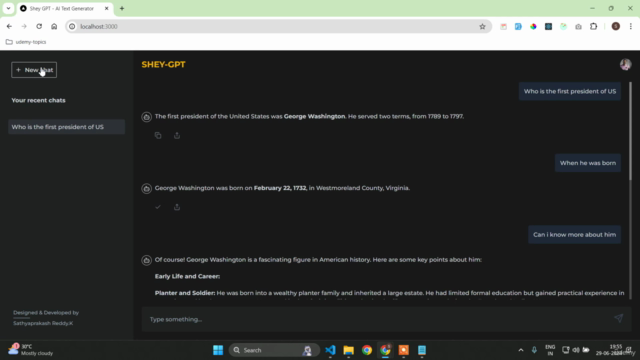This screenshot has width=640, height=360.
Task: Start a New chat
Action: click(34, 70)
